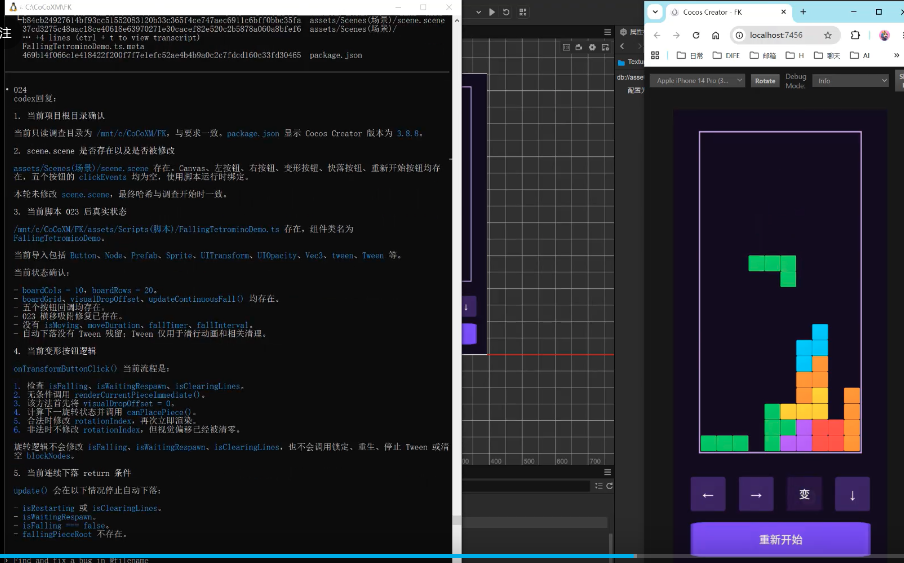This screenshot has height=563, width=904.
Task: Click the scene view rect frame icon
Action: click(566, 47)
